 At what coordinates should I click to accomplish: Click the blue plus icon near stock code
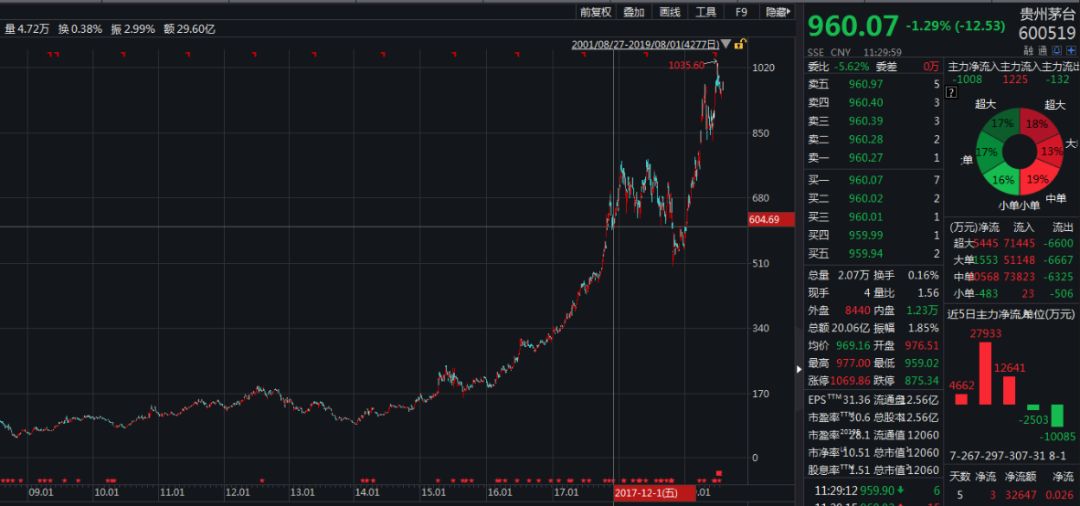(x=1071, y=51)
